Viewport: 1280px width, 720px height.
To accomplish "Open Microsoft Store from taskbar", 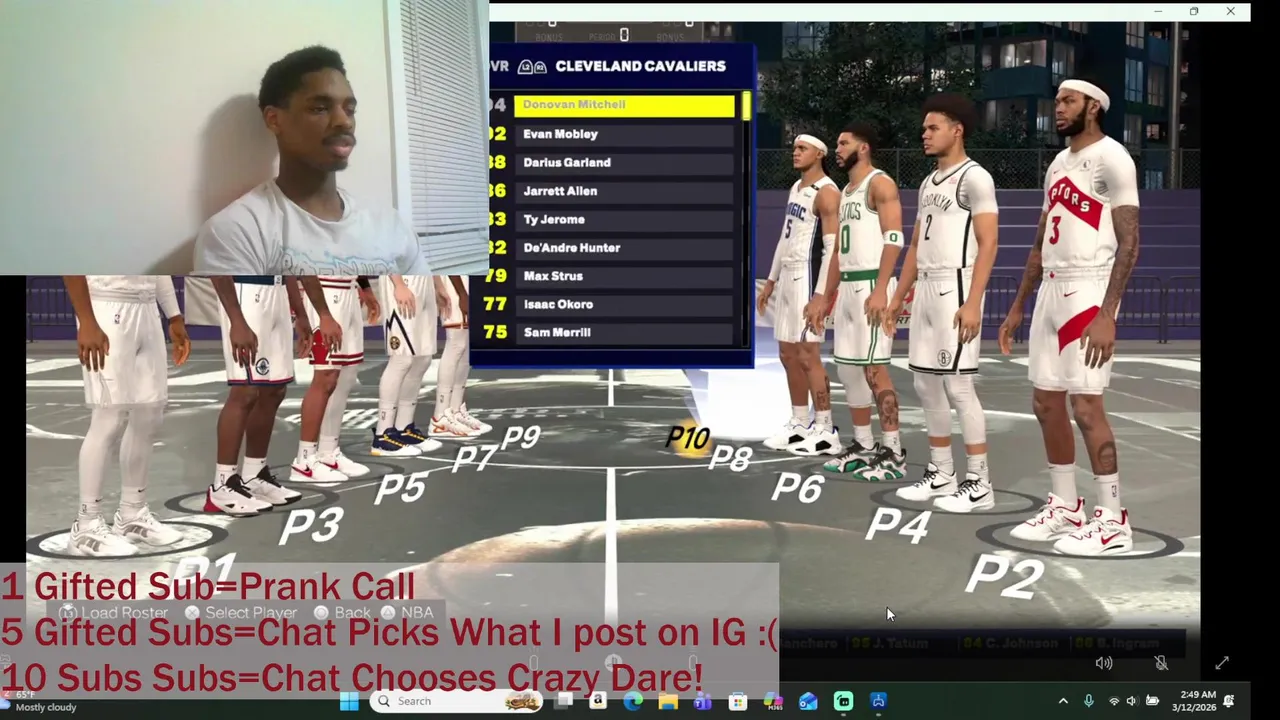I will (x=738, y=702).
